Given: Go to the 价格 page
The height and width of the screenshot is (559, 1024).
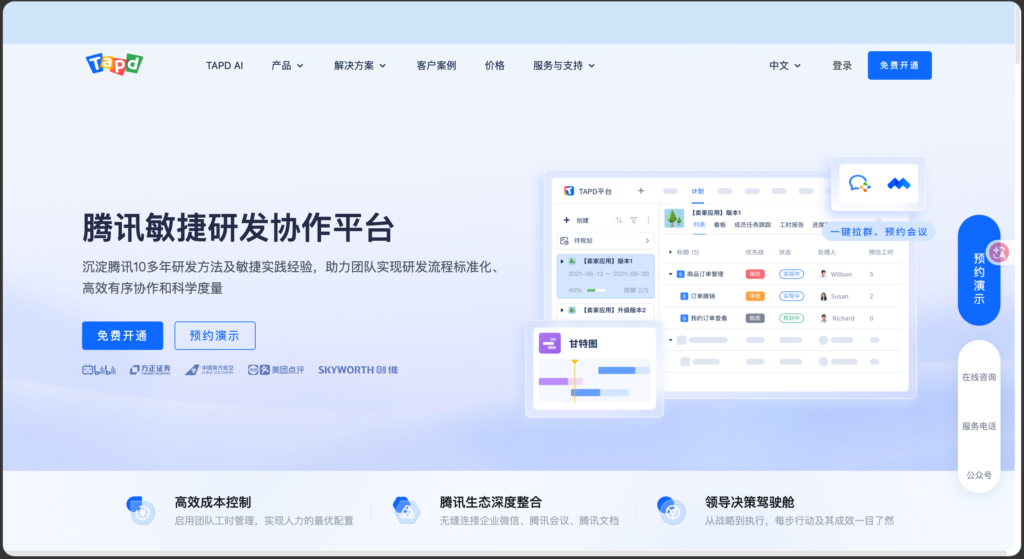Looking at the screenshot, I should (x=494, y=65).
